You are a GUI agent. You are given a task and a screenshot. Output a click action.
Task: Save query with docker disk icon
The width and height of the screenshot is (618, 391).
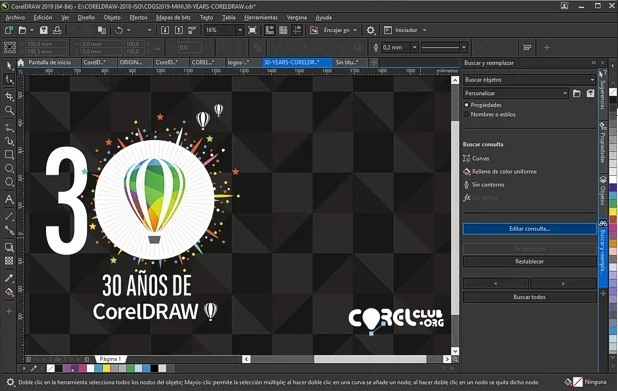(x=590, y=93)
